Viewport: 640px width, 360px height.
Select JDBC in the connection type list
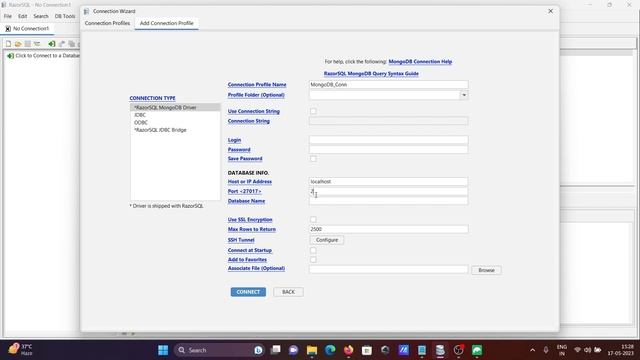coord(175,115)
